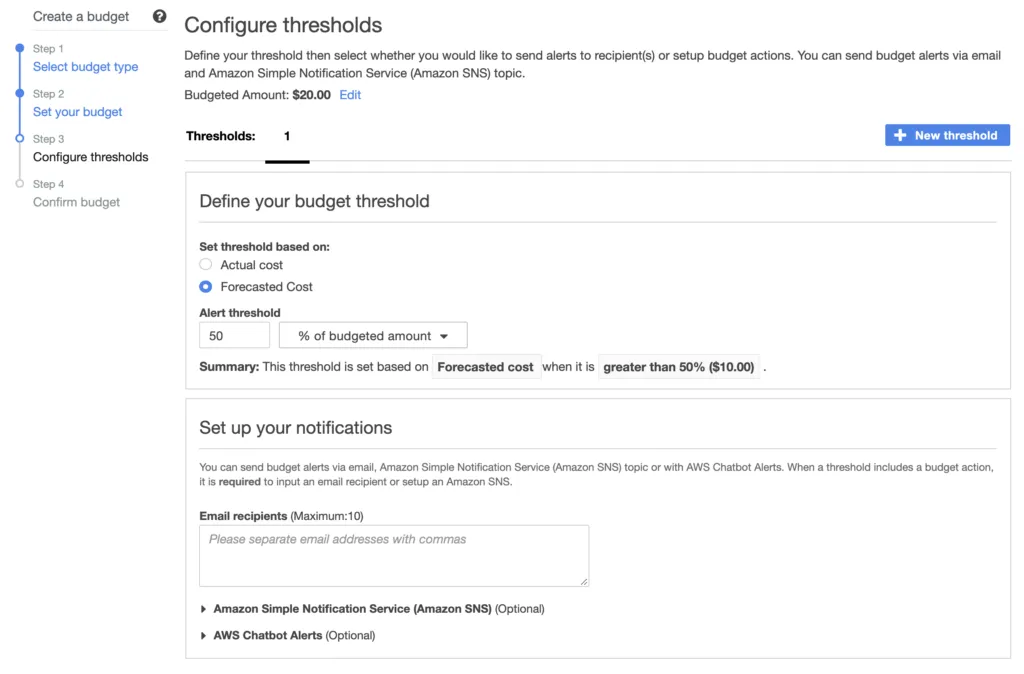The height and width of the screenshot is (674, 1024).
Task: Go to Step 1 Select budget type
Action: click(86, 67)
